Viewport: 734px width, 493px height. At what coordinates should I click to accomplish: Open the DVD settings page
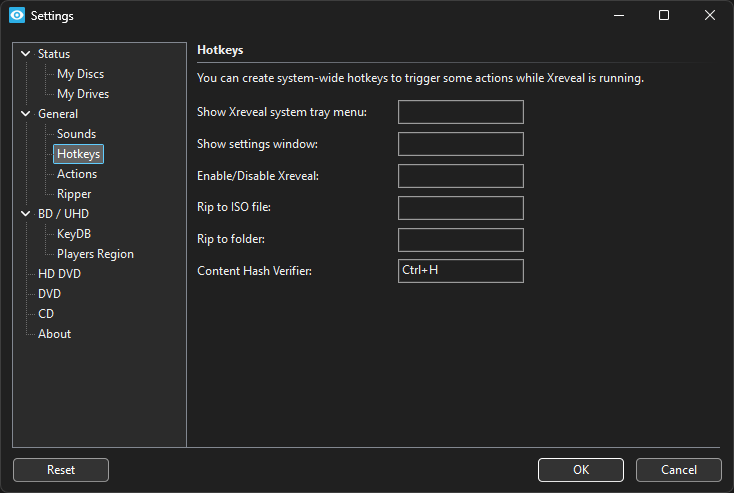pyautogui.click(x=49, y=294)
